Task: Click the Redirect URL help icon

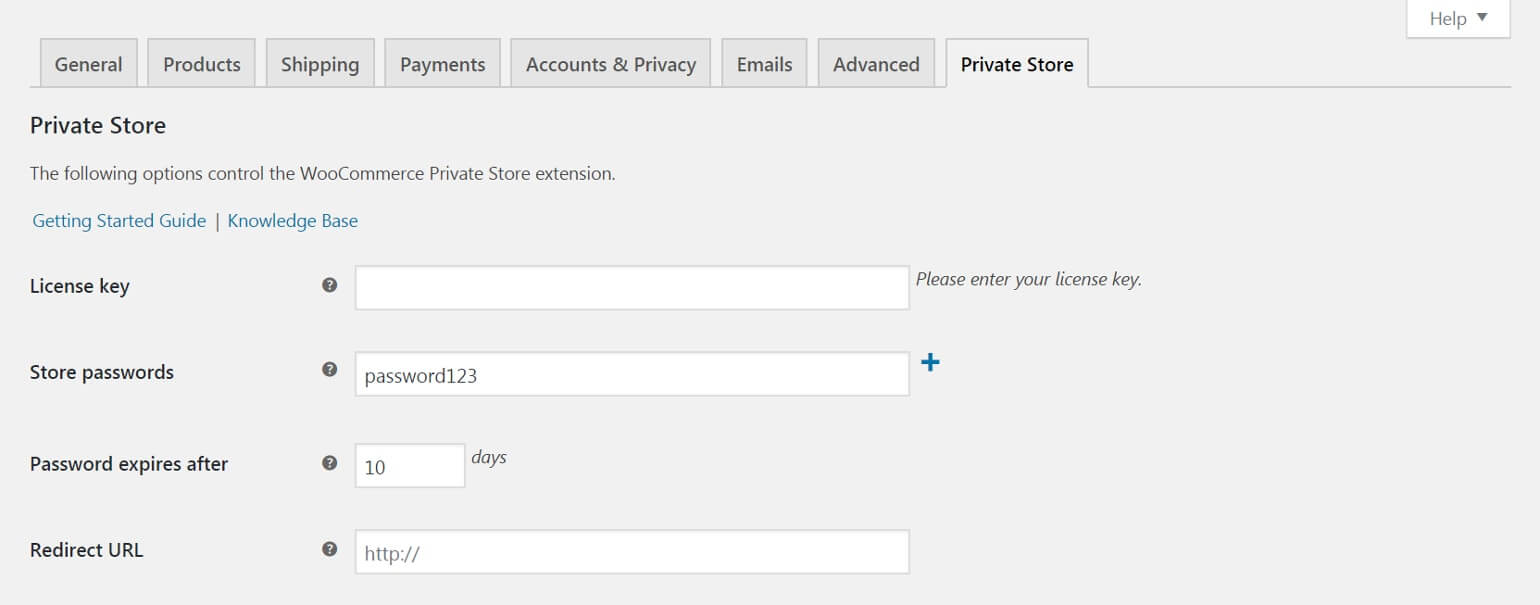Action: tap(329, 549)
